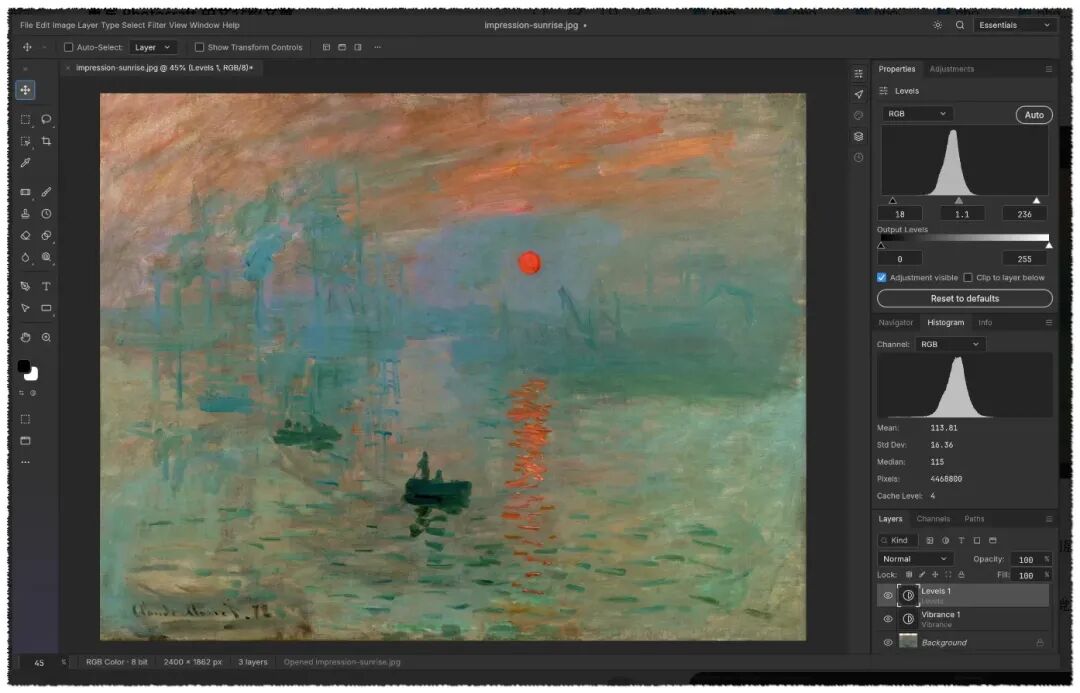Activate the Zoom tool

(46, 338)
